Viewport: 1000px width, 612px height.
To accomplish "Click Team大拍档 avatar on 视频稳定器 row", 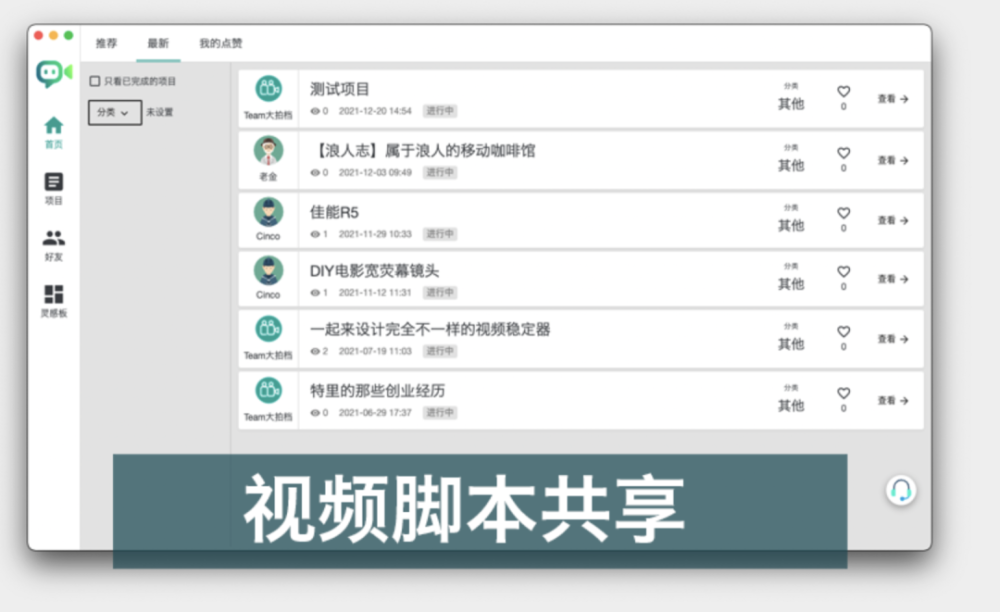I will [x=268, y=330].
